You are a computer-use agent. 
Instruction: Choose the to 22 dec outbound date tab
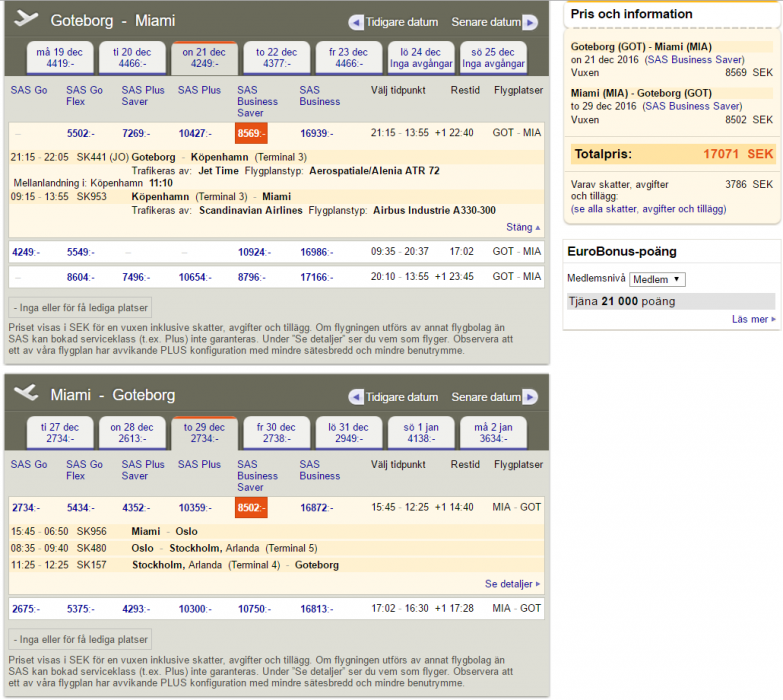point(276,58)
